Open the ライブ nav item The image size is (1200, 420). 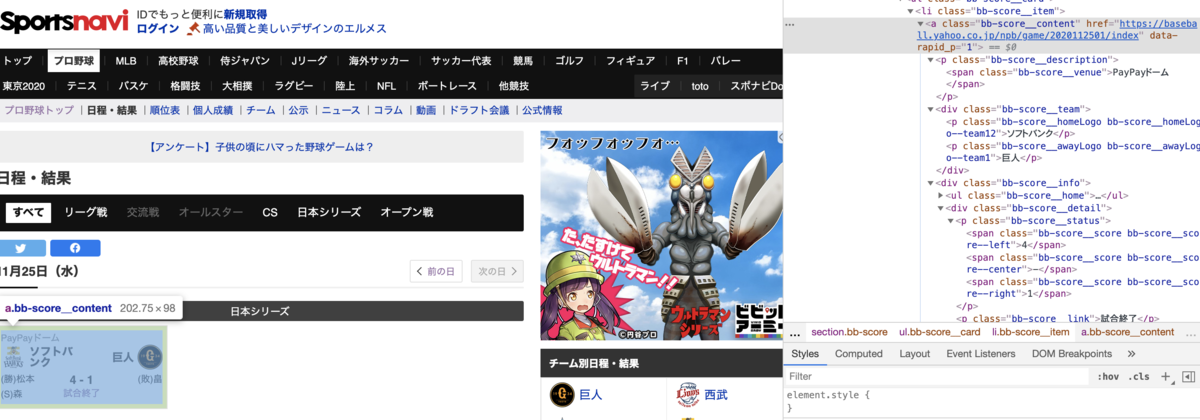(655, 86)
